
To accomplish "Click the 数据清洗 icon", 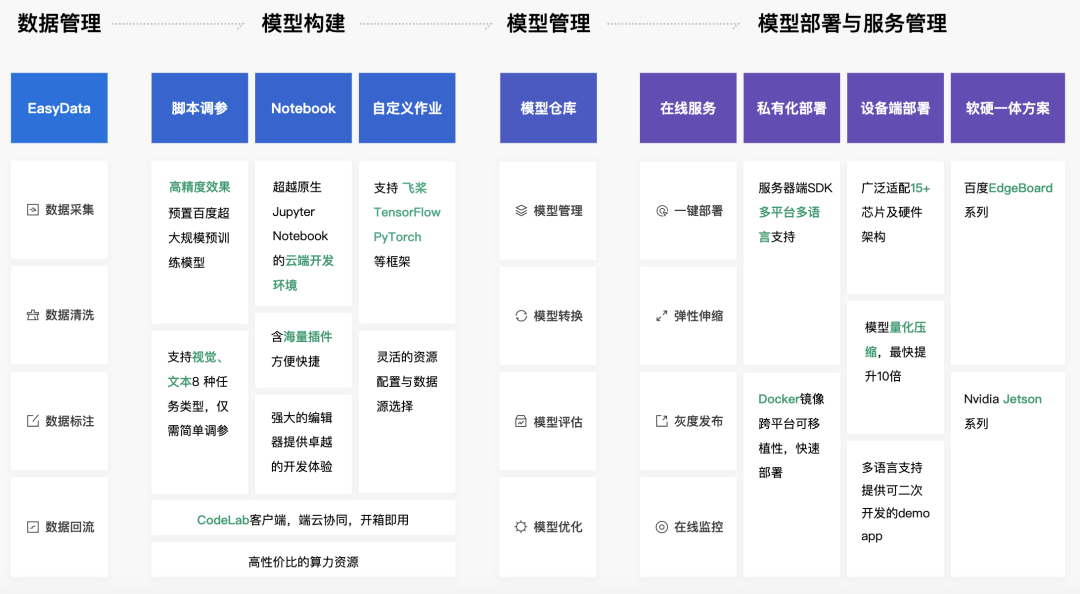I will click(x=32, y=315).
